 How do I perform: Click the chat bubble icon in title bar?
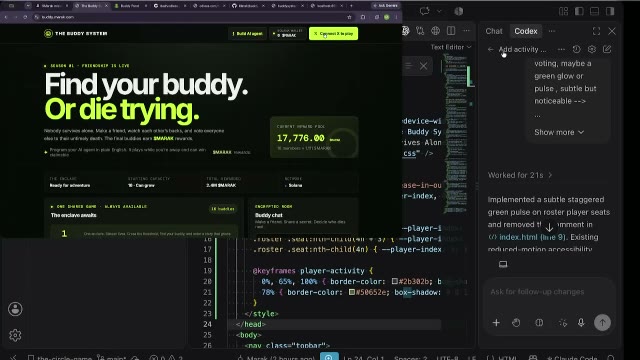point(424,11)
